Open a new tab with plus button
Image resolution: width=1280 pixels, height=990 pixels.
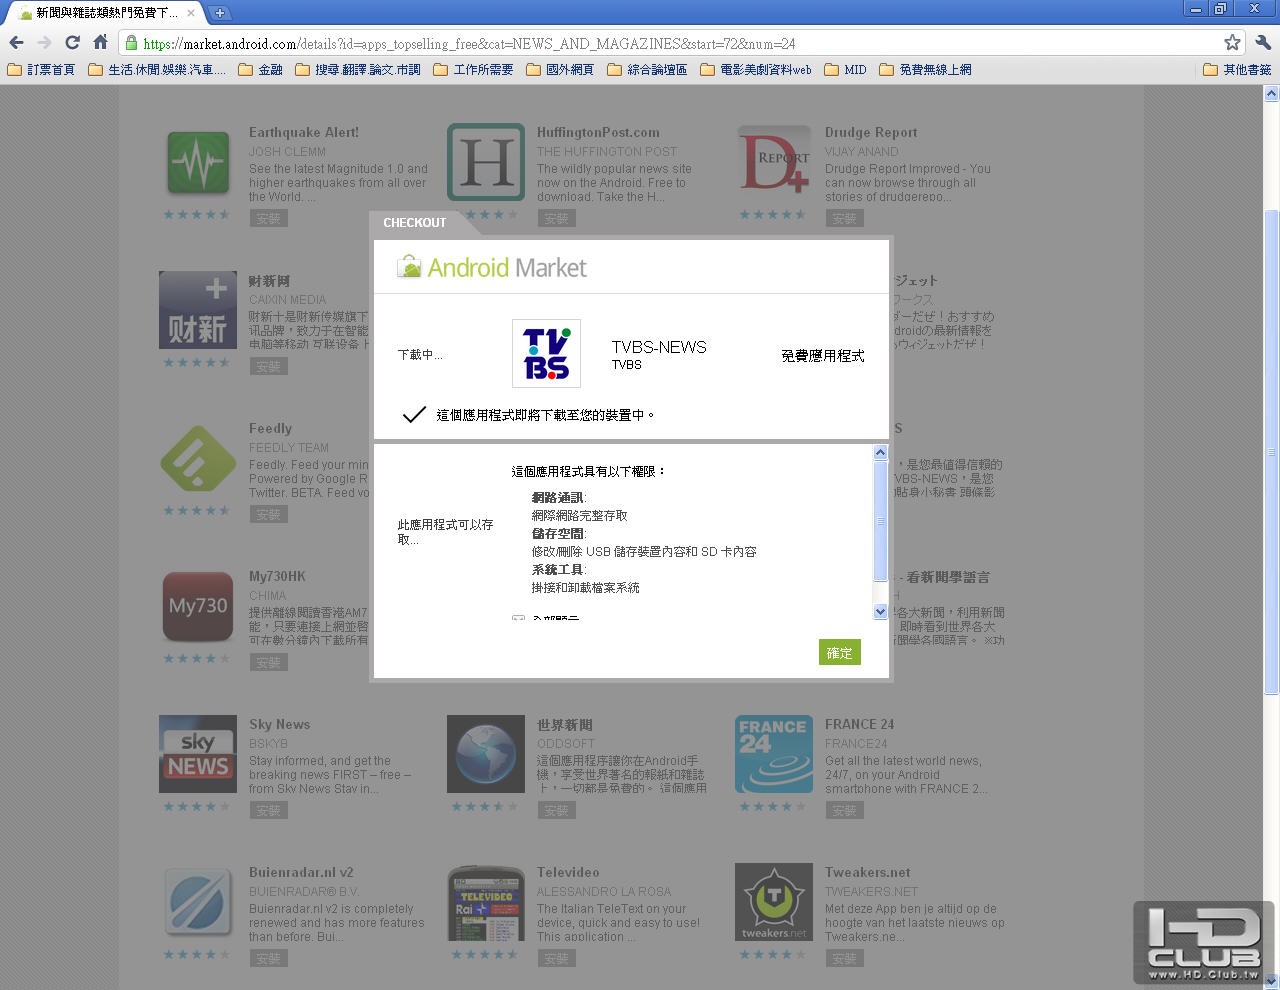(x=220, y=13)
